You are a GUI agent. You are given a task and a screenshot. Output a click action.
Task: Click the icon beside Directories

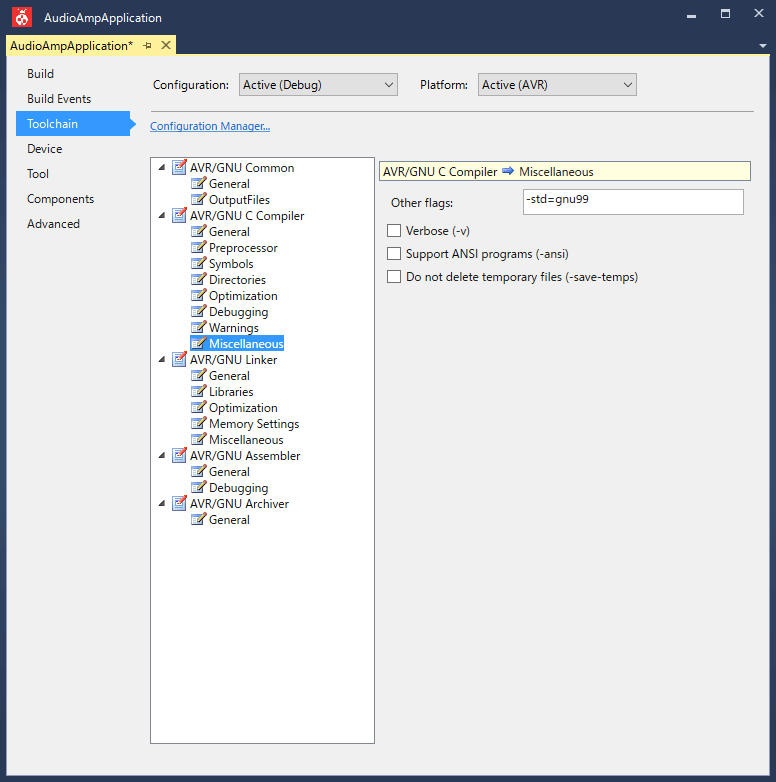[x=198, y=279]
